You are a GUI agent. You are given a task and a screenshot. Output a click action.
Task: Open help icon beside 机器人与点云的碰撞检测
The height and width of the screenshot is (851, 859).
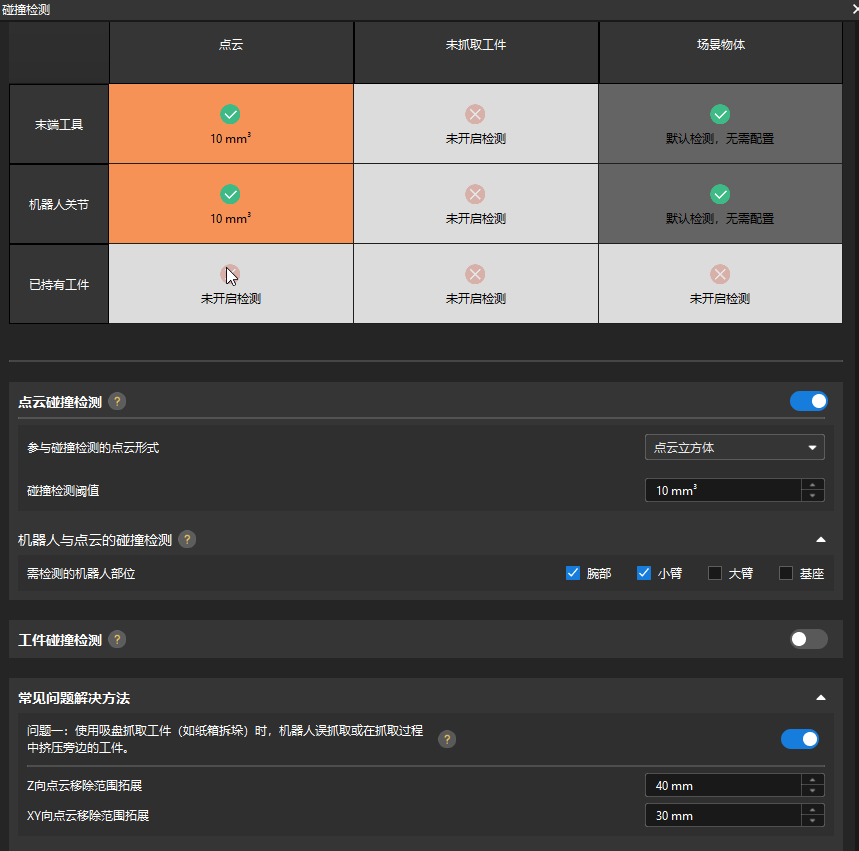(187, 539)
